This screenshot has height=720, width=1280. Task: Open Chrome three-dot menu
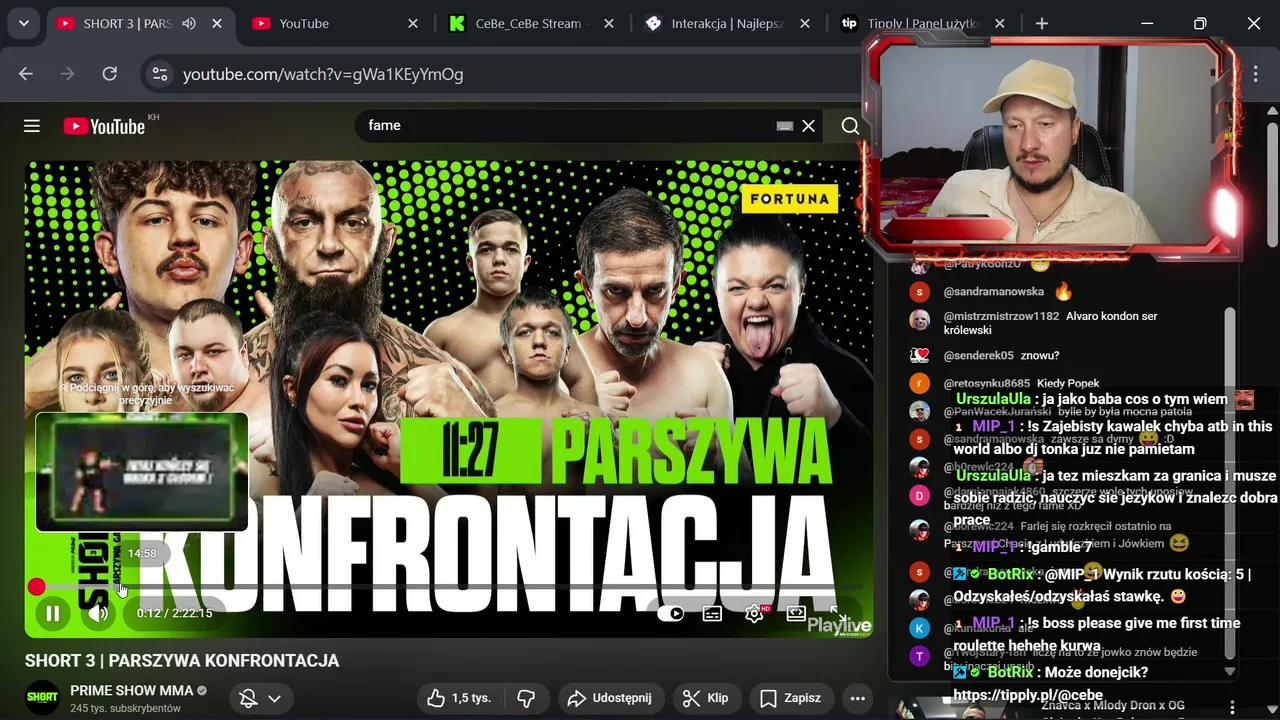tap(1256, 74)
